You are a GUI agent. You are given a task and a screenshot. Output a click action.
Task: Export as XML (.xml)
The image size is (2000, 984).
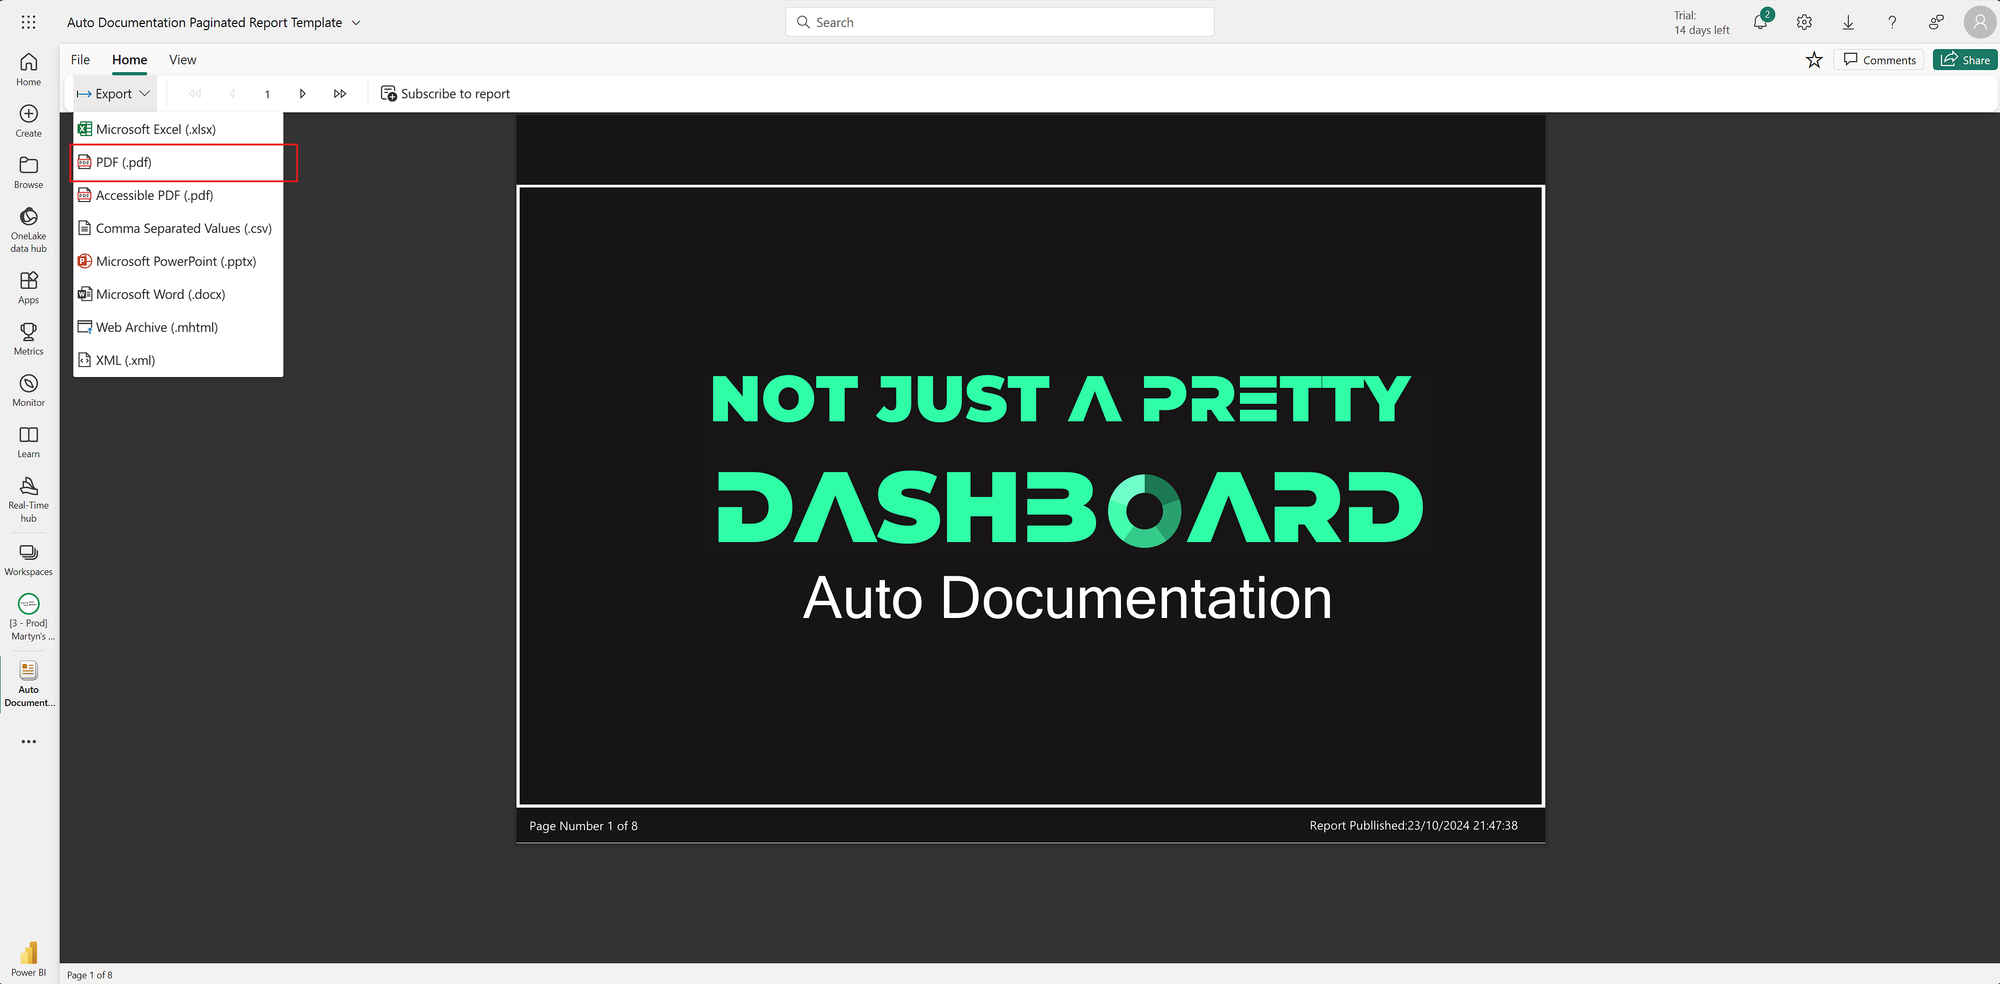178,360
